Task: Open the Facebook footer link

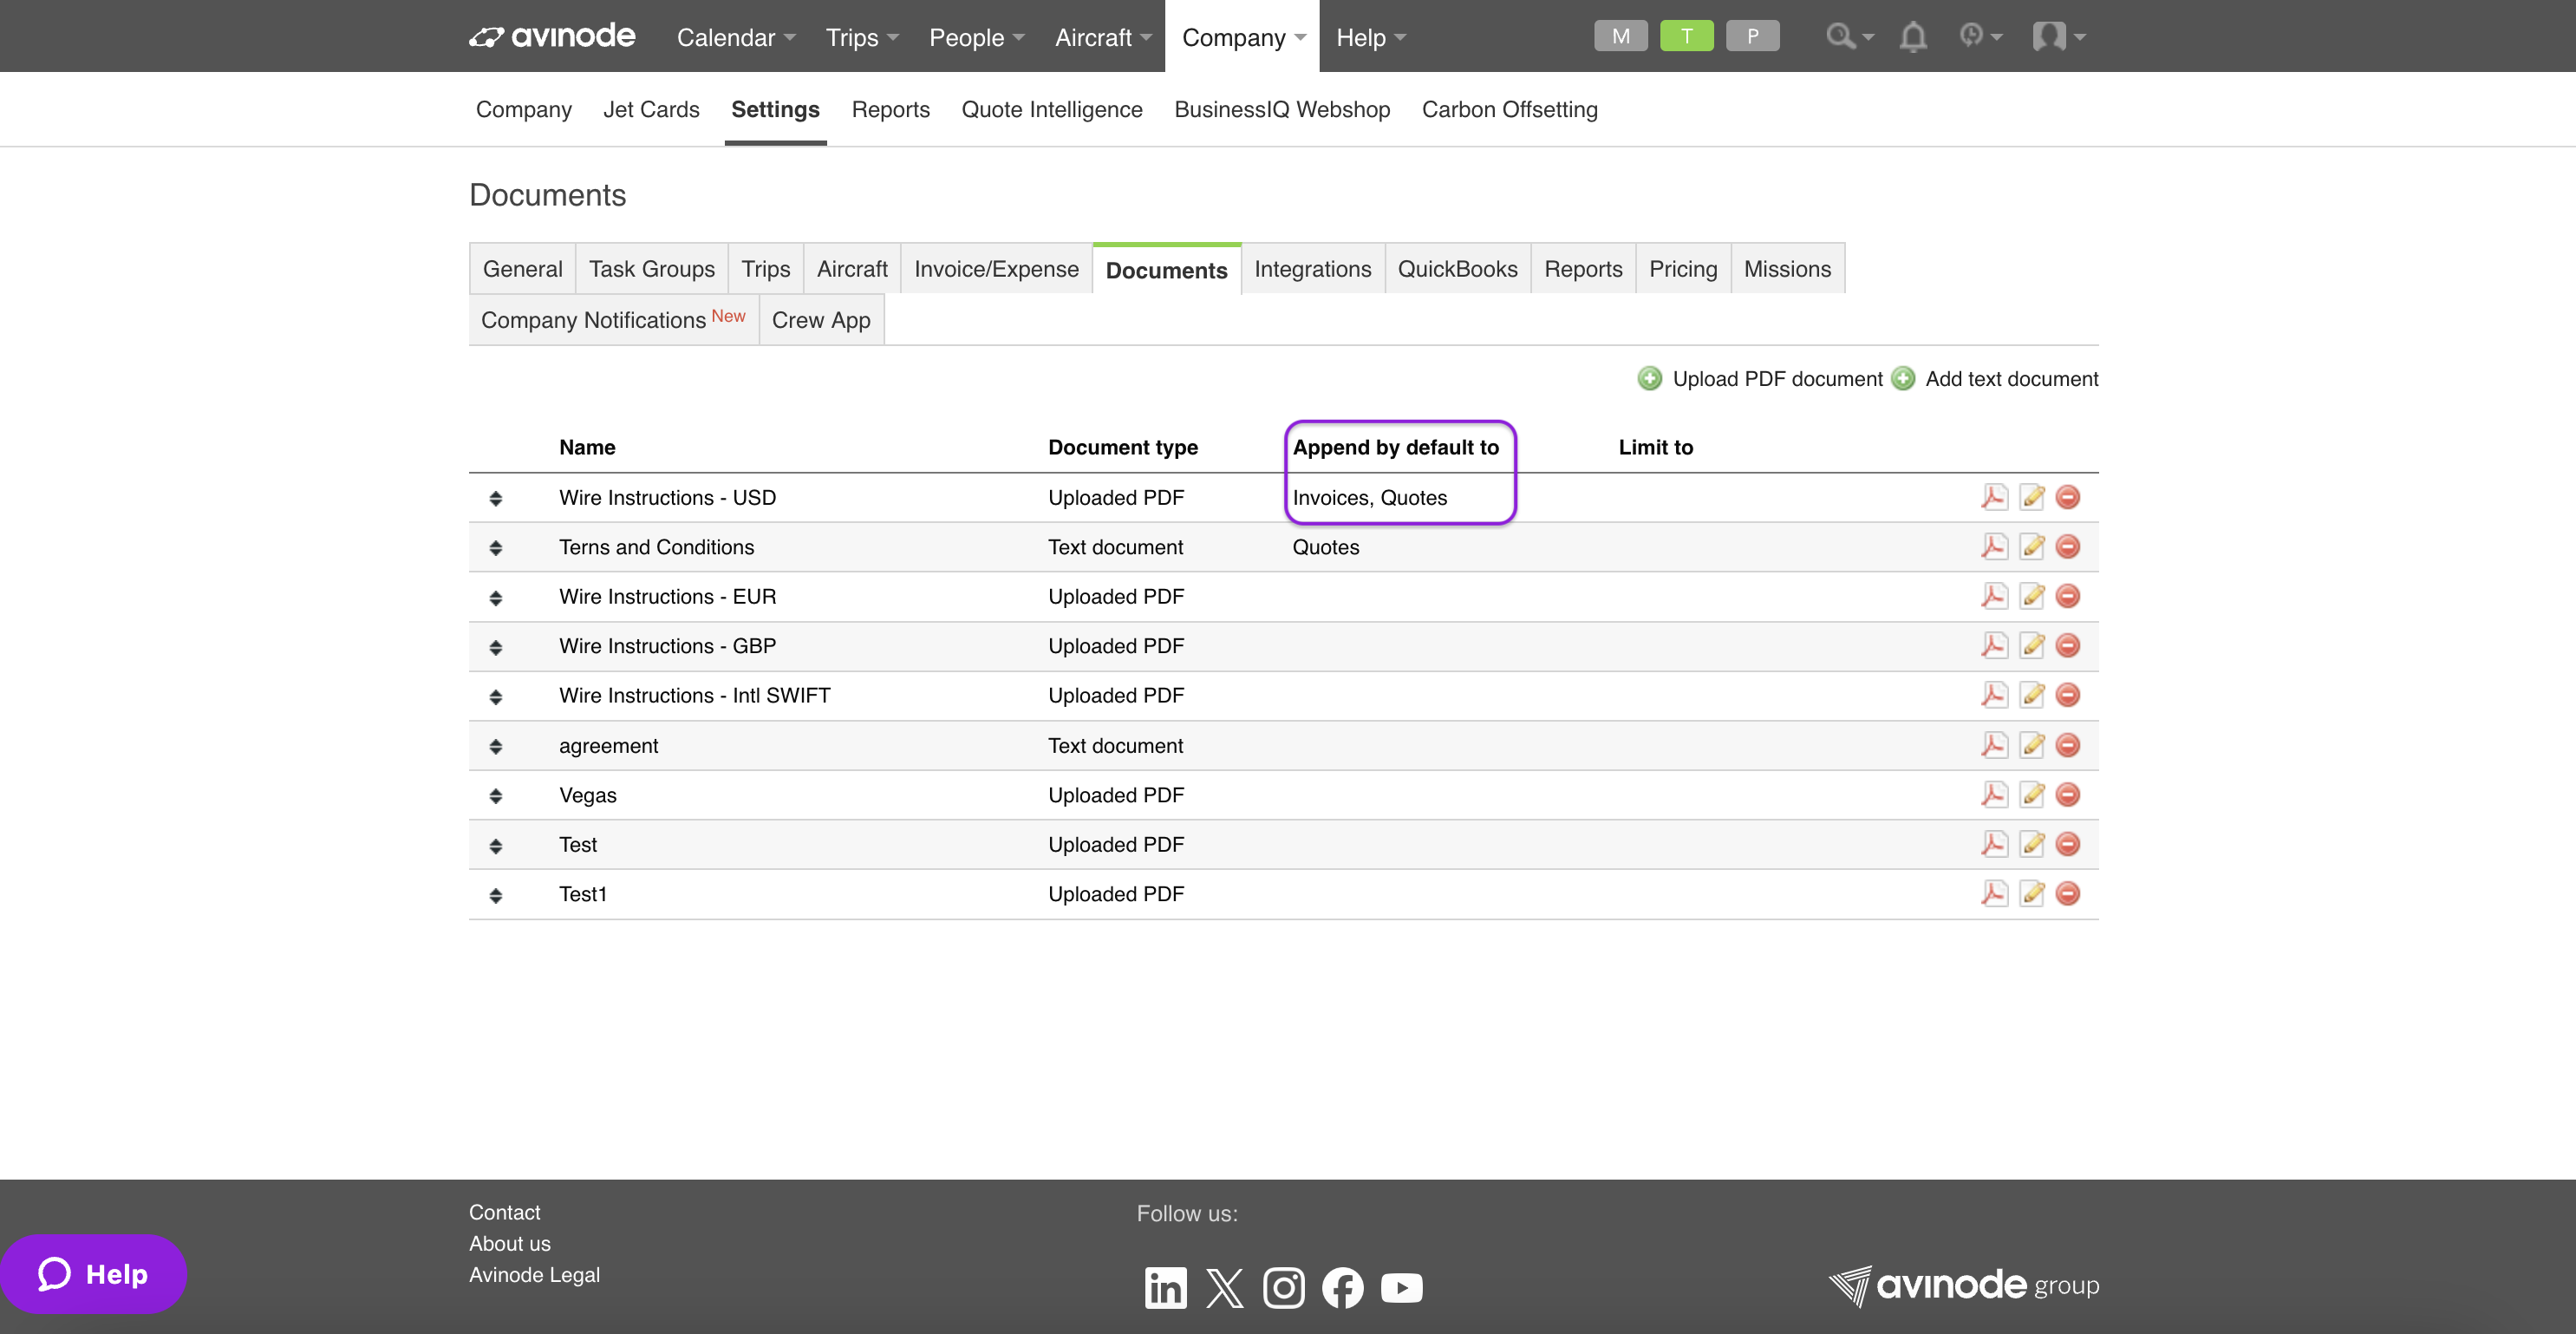Action: coord(1343,1287)
